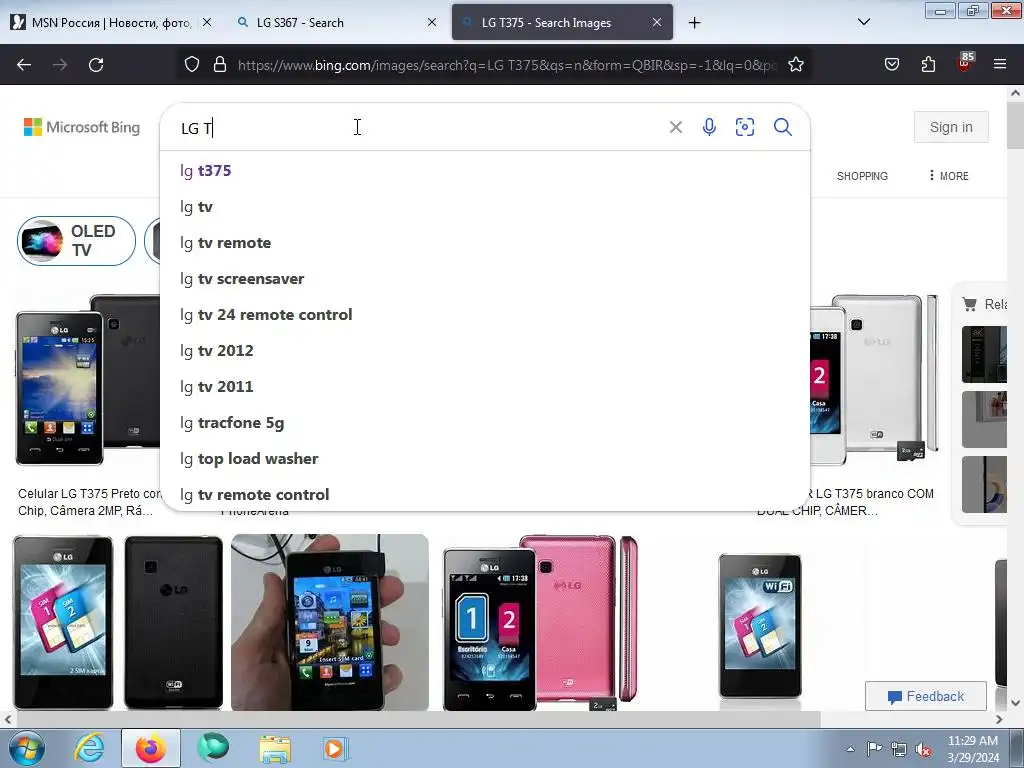The height and width of the screenshot is (768, 1024).
Task: Open Firefox application menu
Action: point(1000,65)
